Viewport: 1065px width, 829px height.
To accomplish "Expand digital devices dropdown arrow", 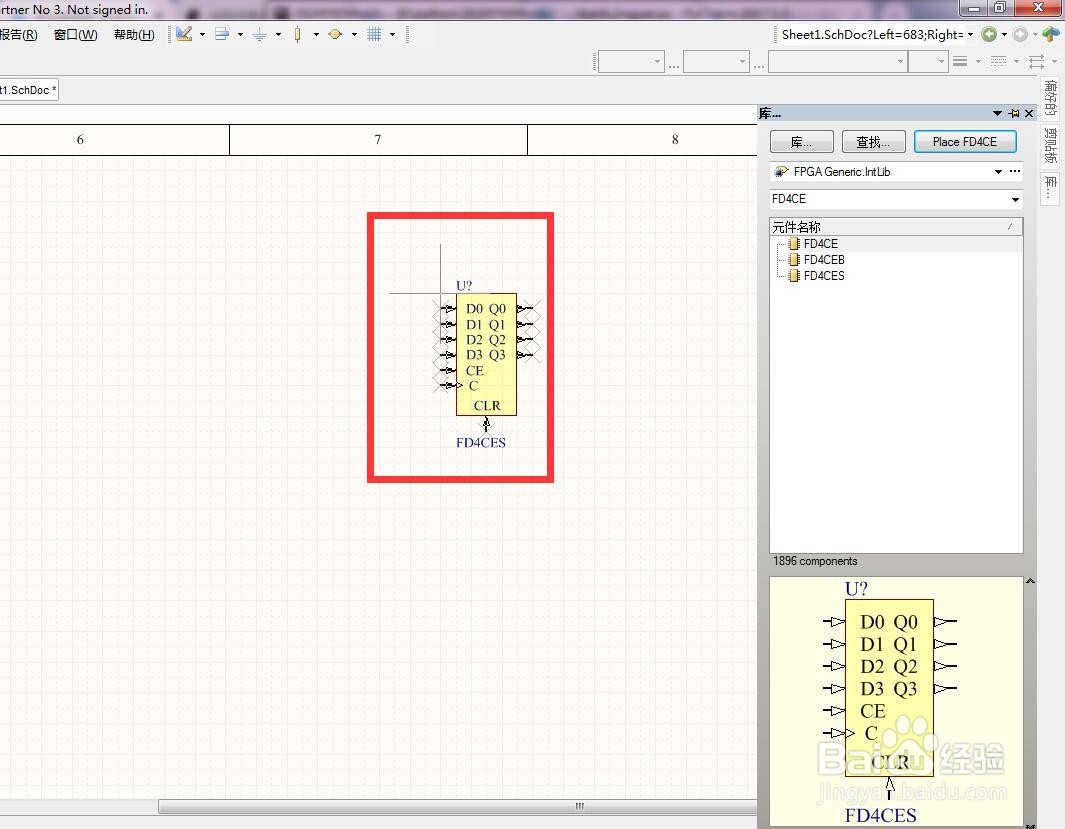I will point(317,35).
